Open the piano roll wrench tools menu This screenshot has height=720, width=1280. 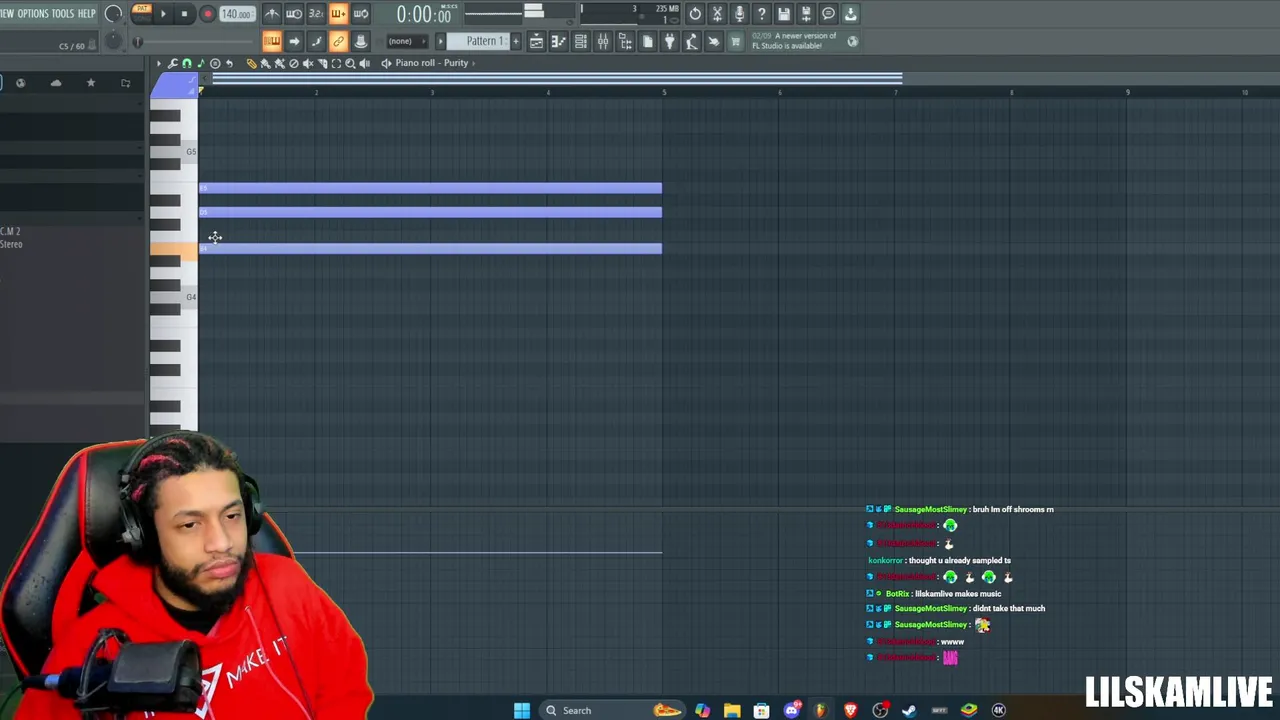pyautogui.click(x=172, y=63)
